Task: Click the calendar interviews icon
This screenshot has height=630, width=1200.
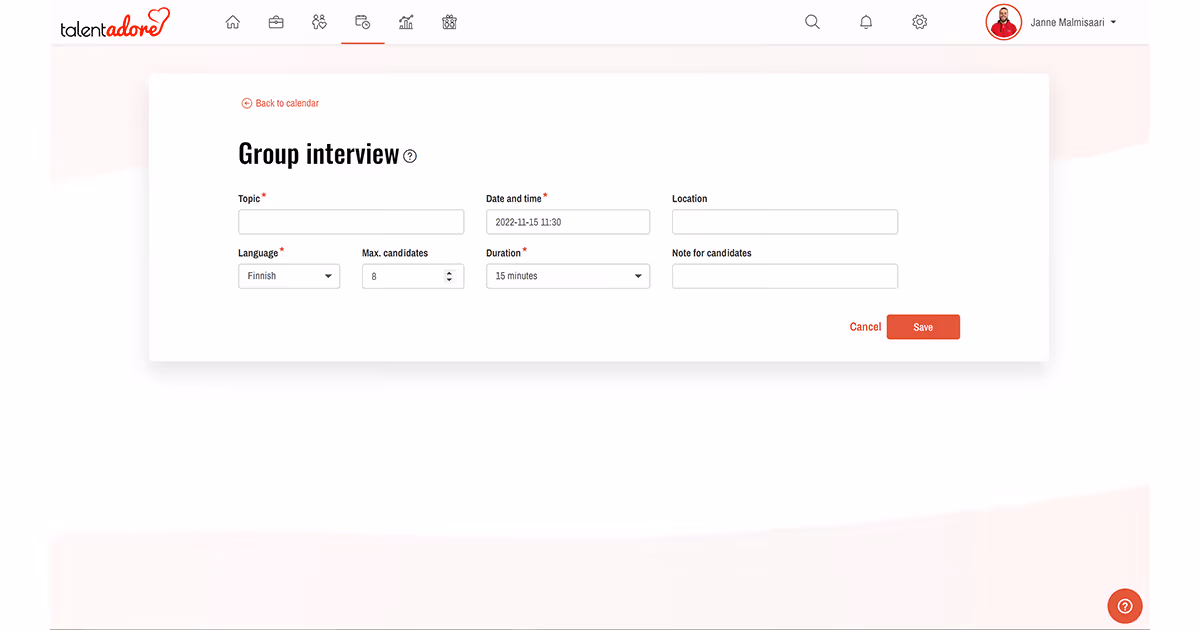Action: (x=362, y=21)
